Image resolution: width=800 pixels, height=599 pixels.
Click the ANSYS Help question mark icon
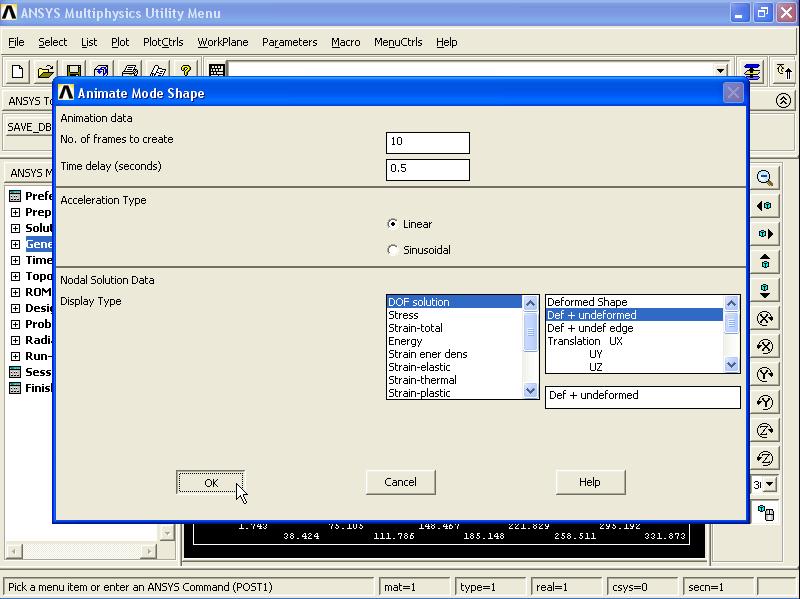[186, 71]
